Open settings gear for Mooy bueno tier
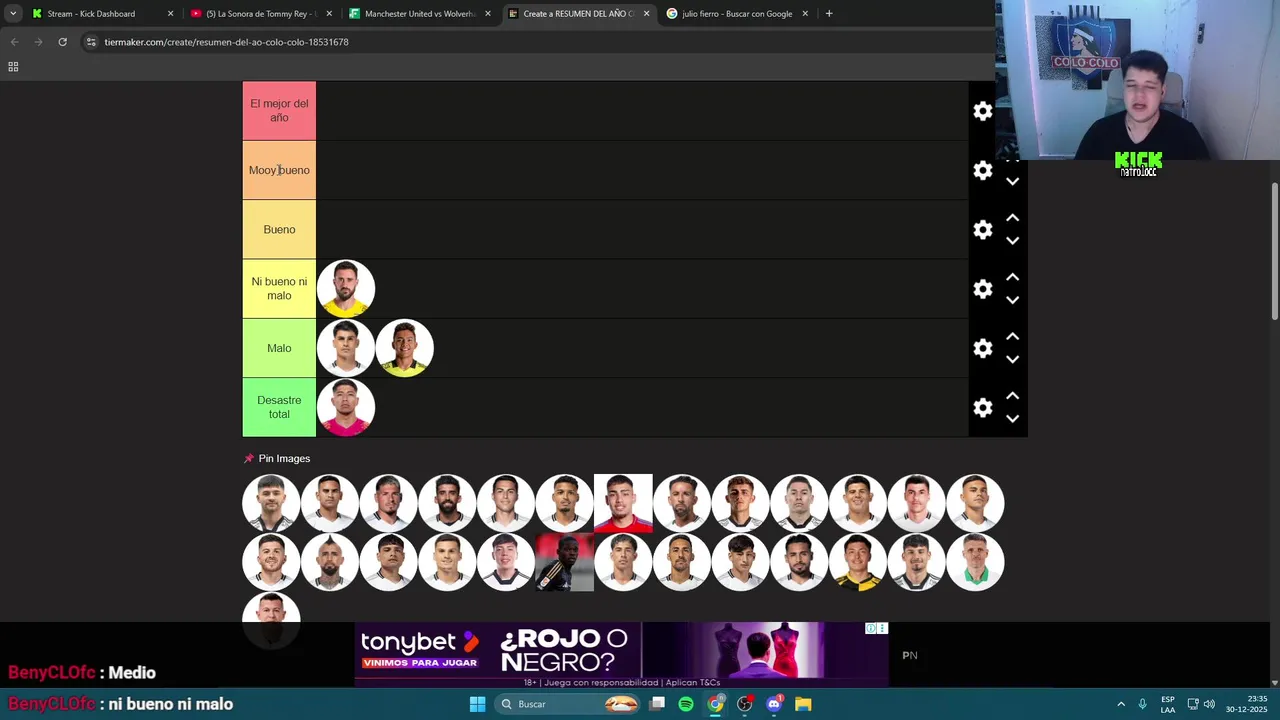This screenshot has width=1280, height=720. pyautogui.click(x=983, y=170)
